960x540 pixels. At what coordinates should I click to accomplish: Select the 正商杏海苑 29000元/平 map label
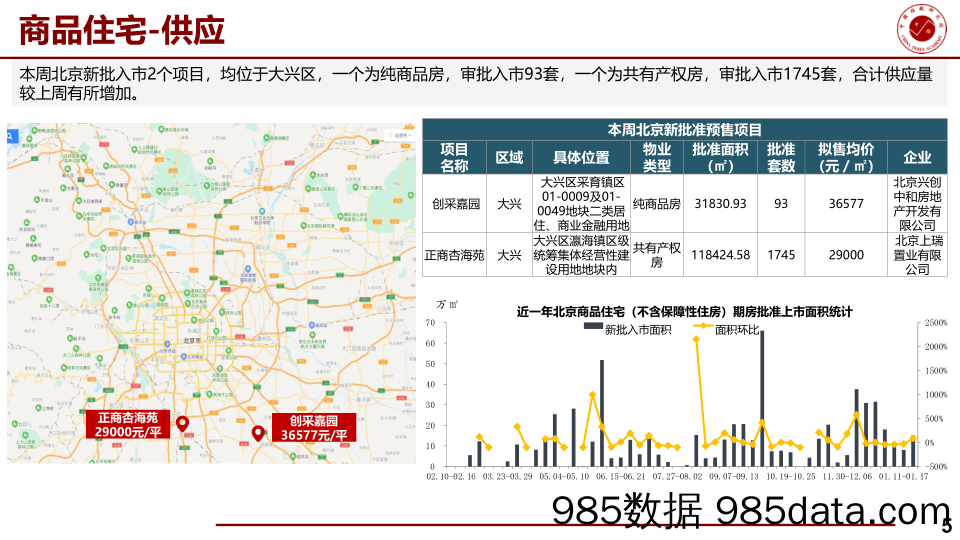[128, 425]
